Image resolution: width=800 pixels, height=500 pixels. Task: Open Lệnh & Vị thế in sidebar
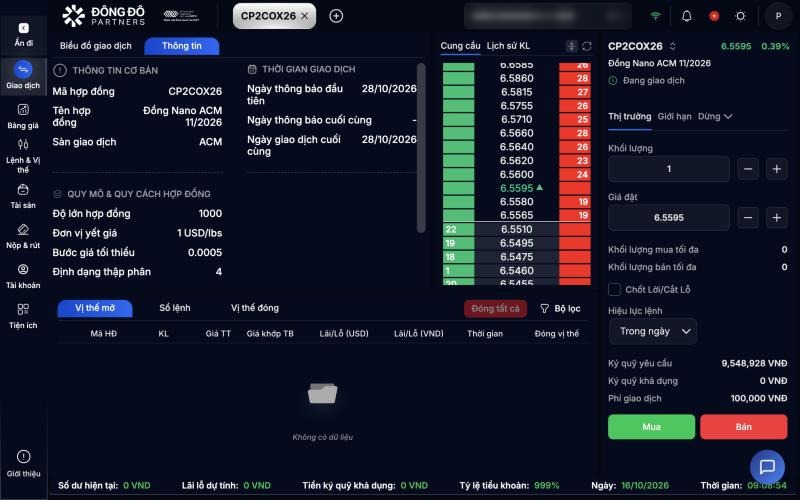pos(23,156)
